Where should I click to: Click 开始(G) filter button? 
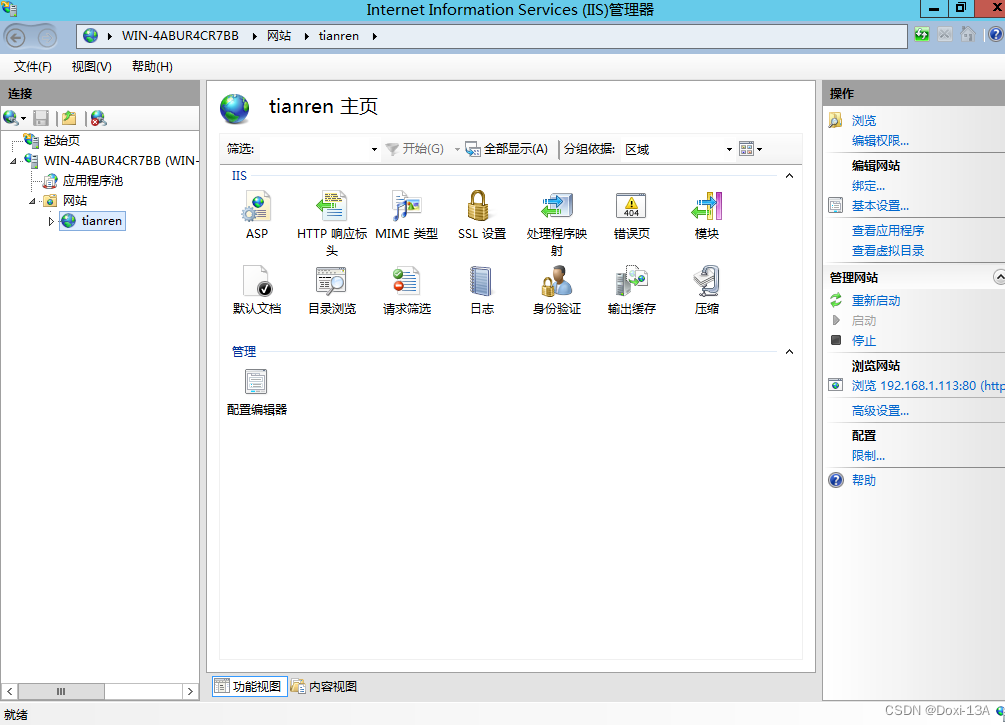coord(415,149)
